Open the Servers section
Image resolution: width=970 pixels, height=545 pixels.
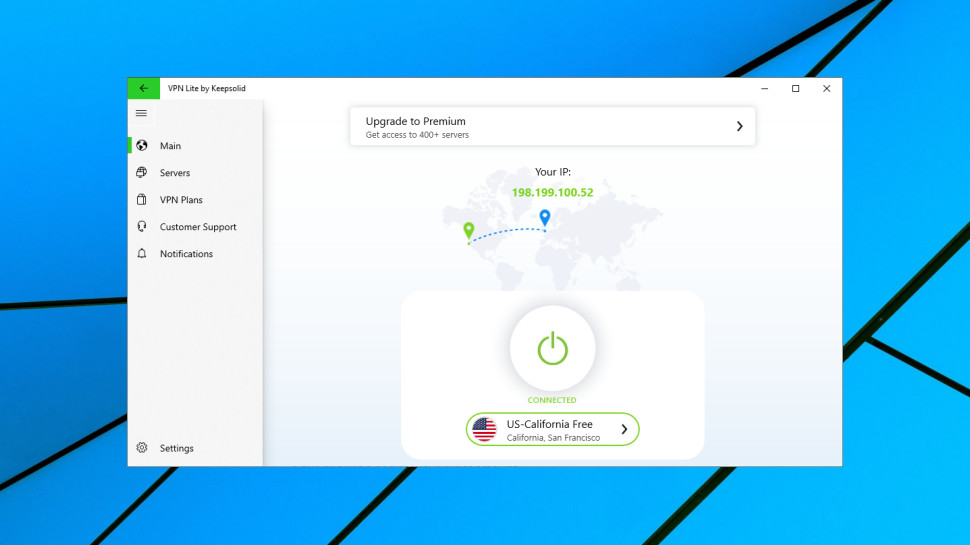pos(195,173)
